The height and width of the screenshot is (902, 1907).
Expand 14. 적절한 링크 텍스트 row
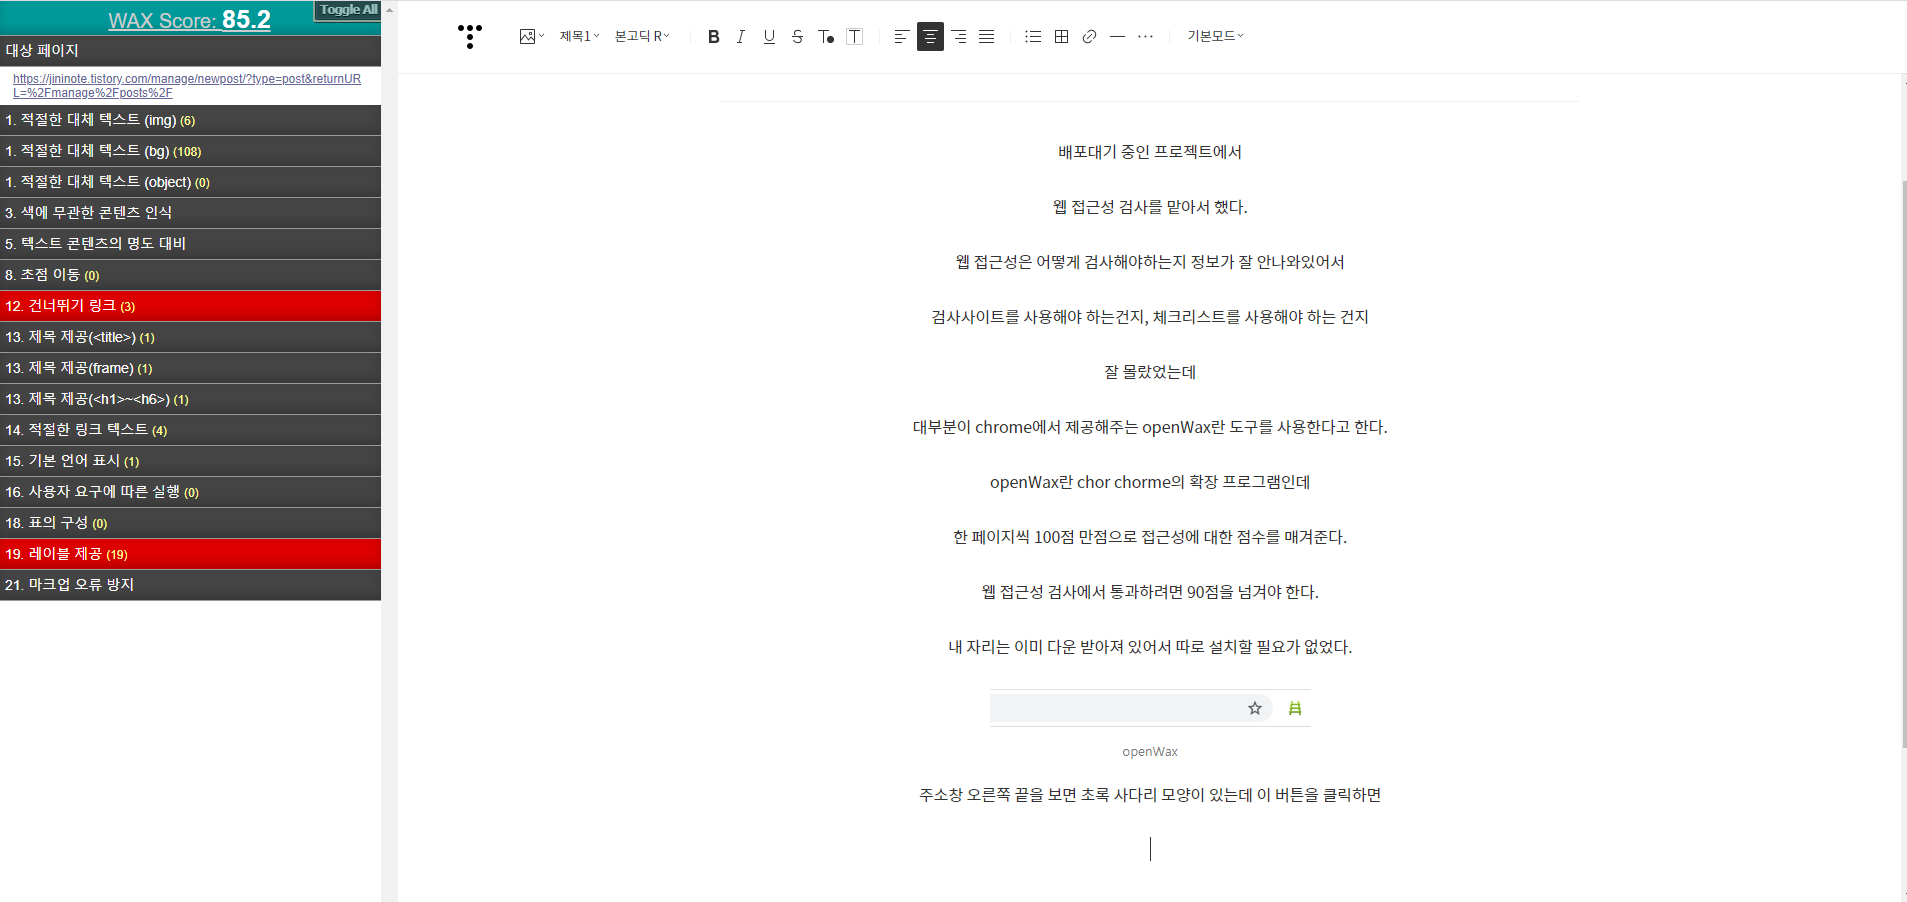click(x=190, y=430)
